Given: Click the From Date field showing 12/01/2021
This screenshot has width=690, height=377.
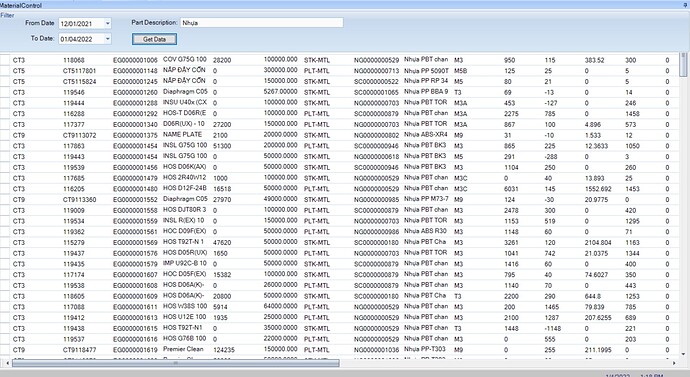Looking at the screenshot, I should (81, 23).
